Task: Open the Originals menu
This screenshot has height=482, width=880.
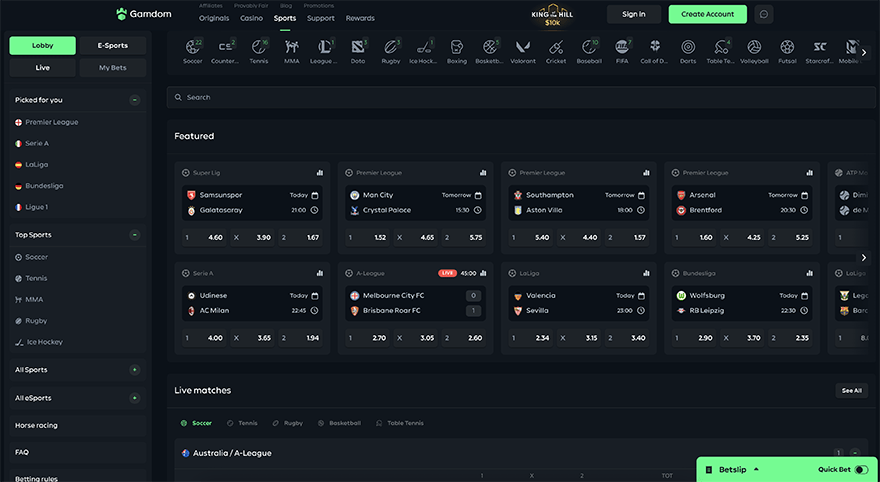Action: [214, 18]
